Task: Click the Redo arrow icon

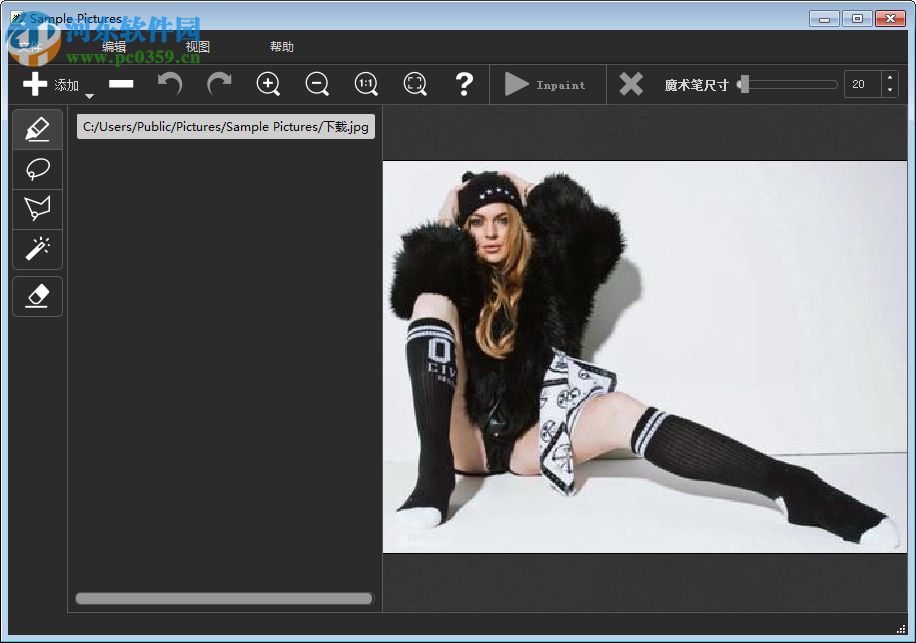Action: click(219, 85)
